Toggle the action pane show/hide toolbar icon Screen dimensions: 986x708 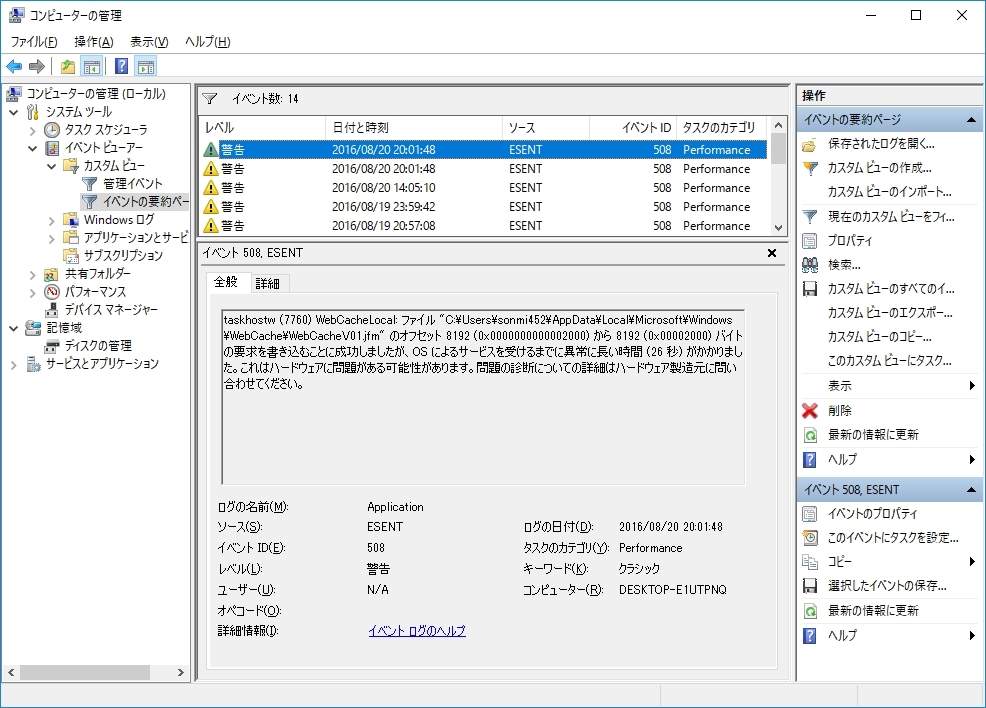(x=146, y=66)
